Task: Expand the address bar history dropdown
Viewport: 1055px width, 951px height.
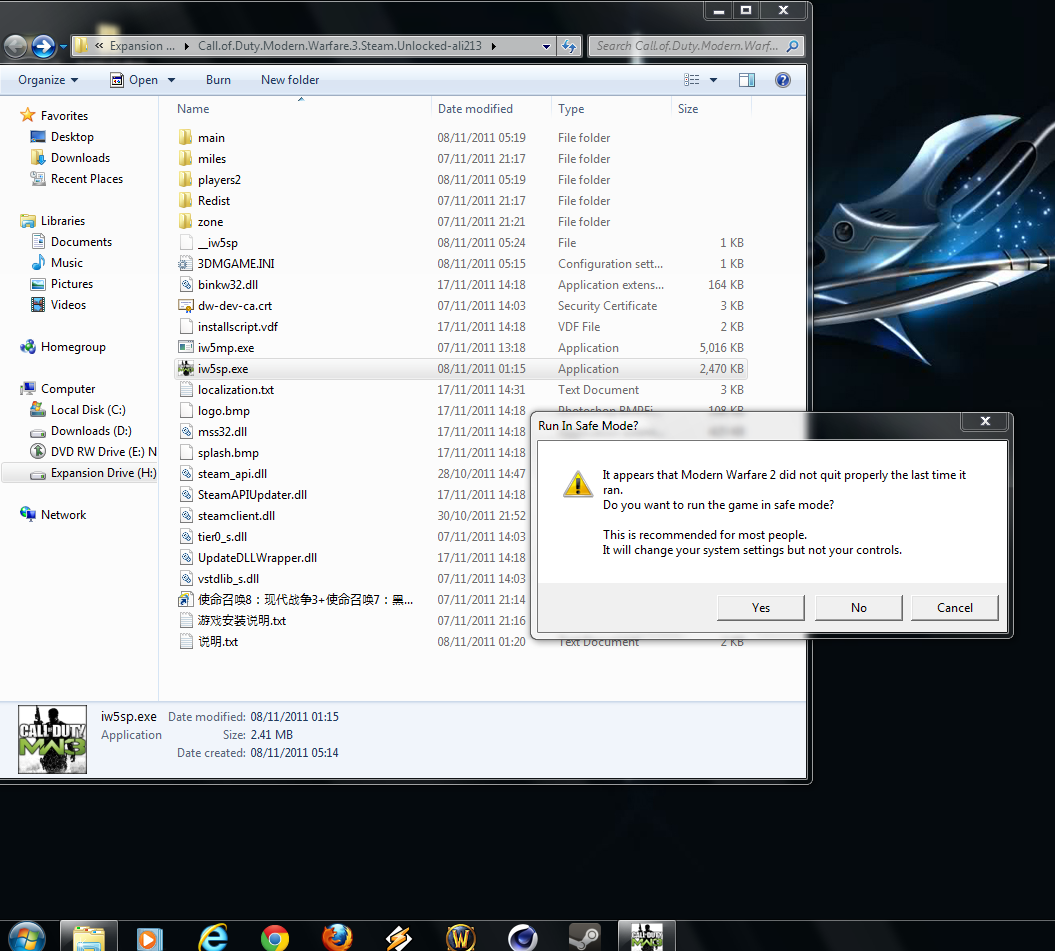Action: pyautogui.click(x=546, y=46)
